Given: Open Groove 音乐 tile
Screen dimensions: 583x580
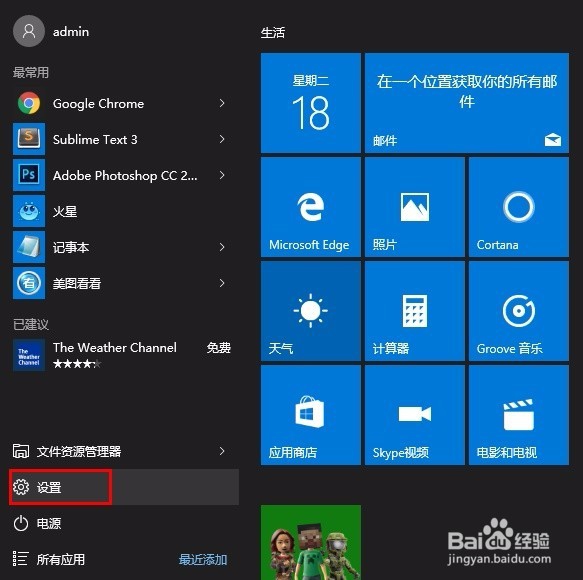Looking at the screenshot, I should click(519, 311).
